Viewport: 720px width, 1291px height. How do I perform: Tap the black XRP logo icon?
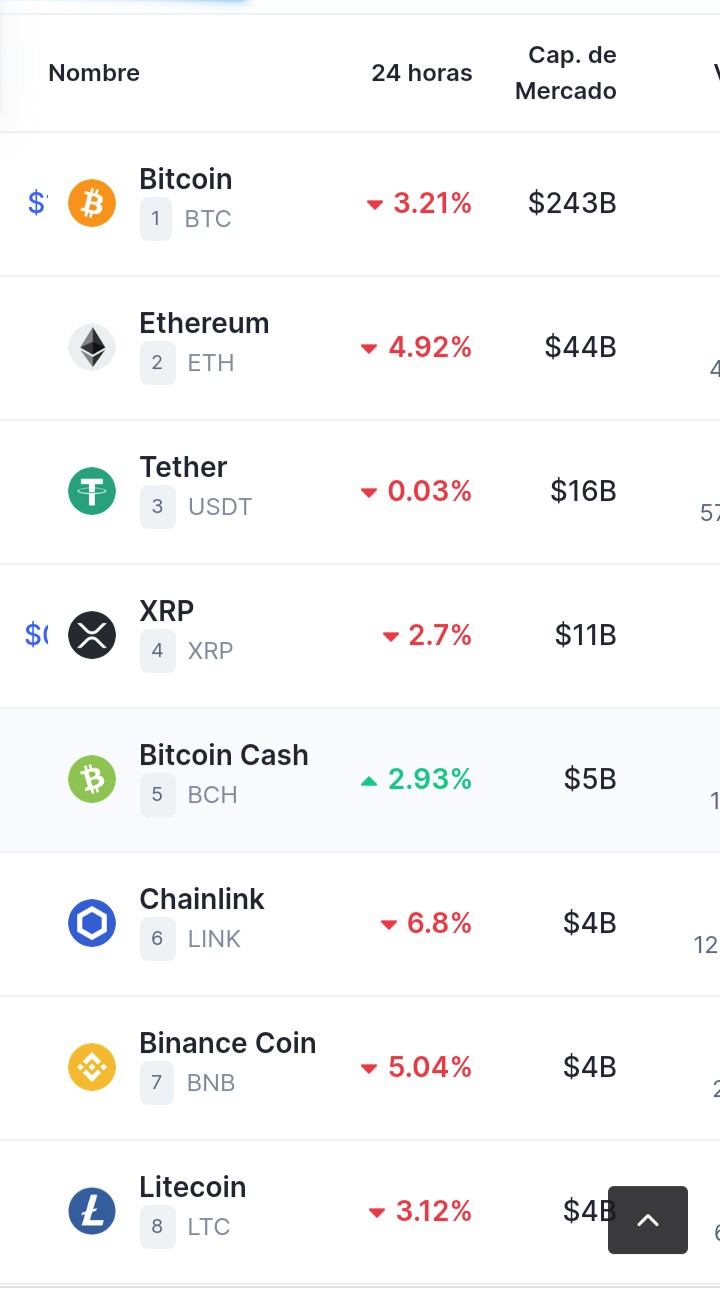(x=92, y=635)
